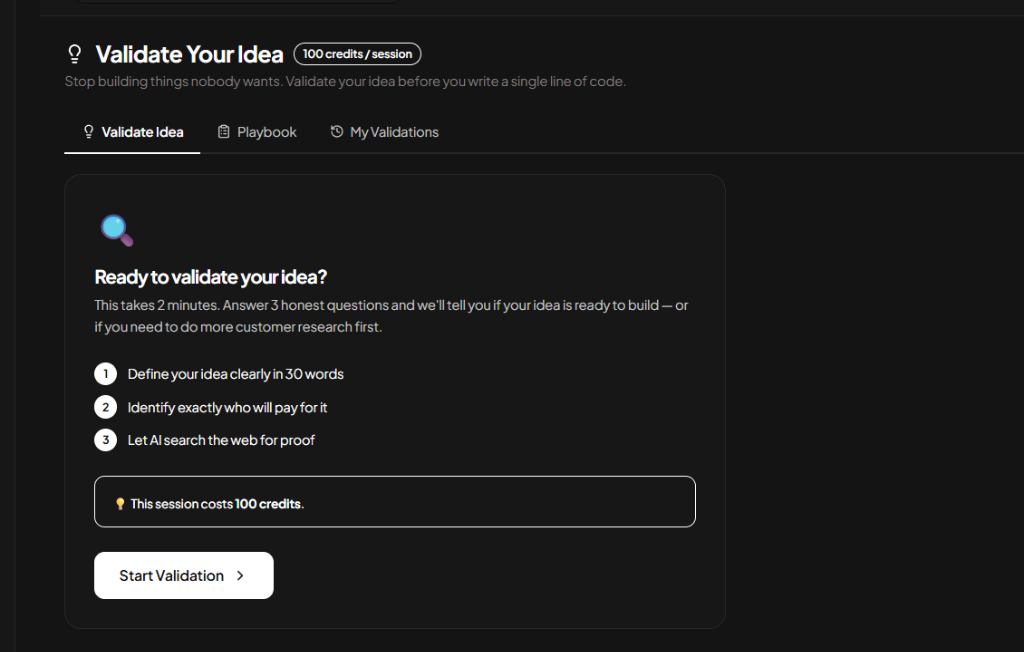Click the clipboard icon on Playbook tab
Screen dimensions: 1024x652
[x=223, y=132]
